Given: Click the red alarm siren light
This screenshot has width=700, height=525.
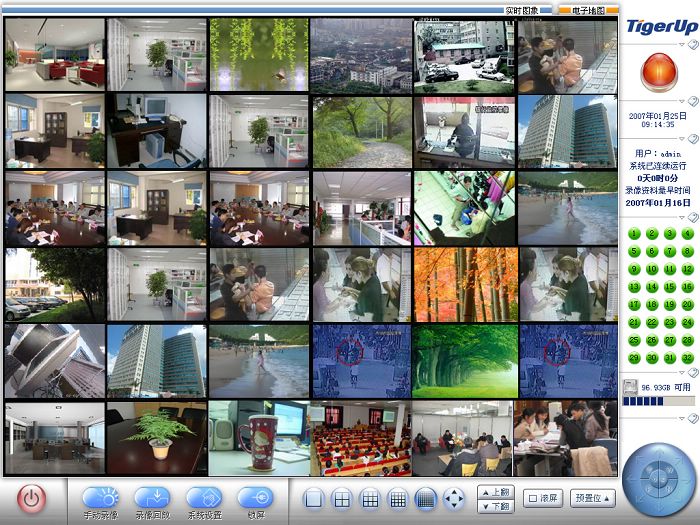Looking at the screenshot, I should (x=658, y=69).
